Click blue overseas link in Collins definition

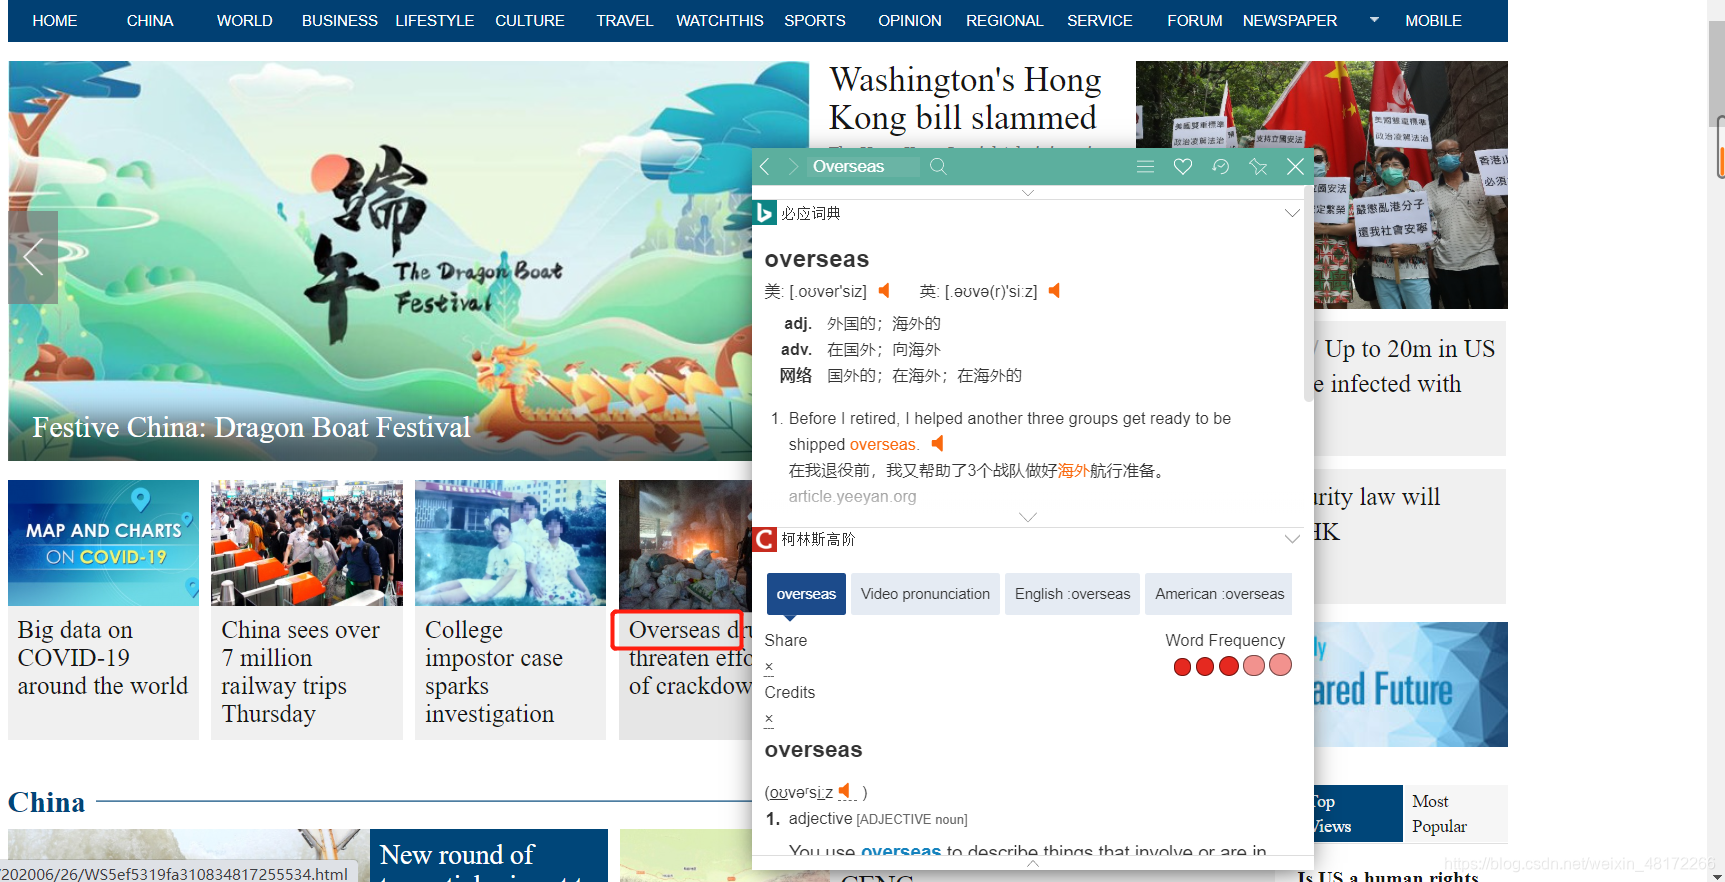(901, 850)
